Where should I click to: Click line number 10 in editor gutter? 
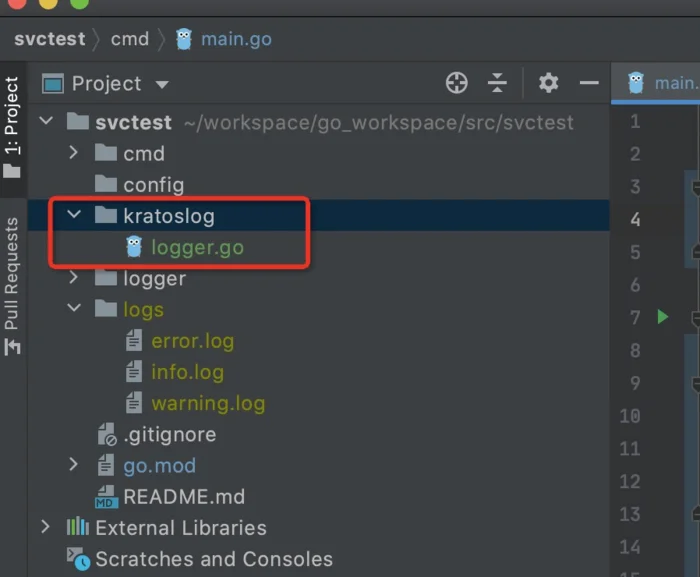pos(630,416)
